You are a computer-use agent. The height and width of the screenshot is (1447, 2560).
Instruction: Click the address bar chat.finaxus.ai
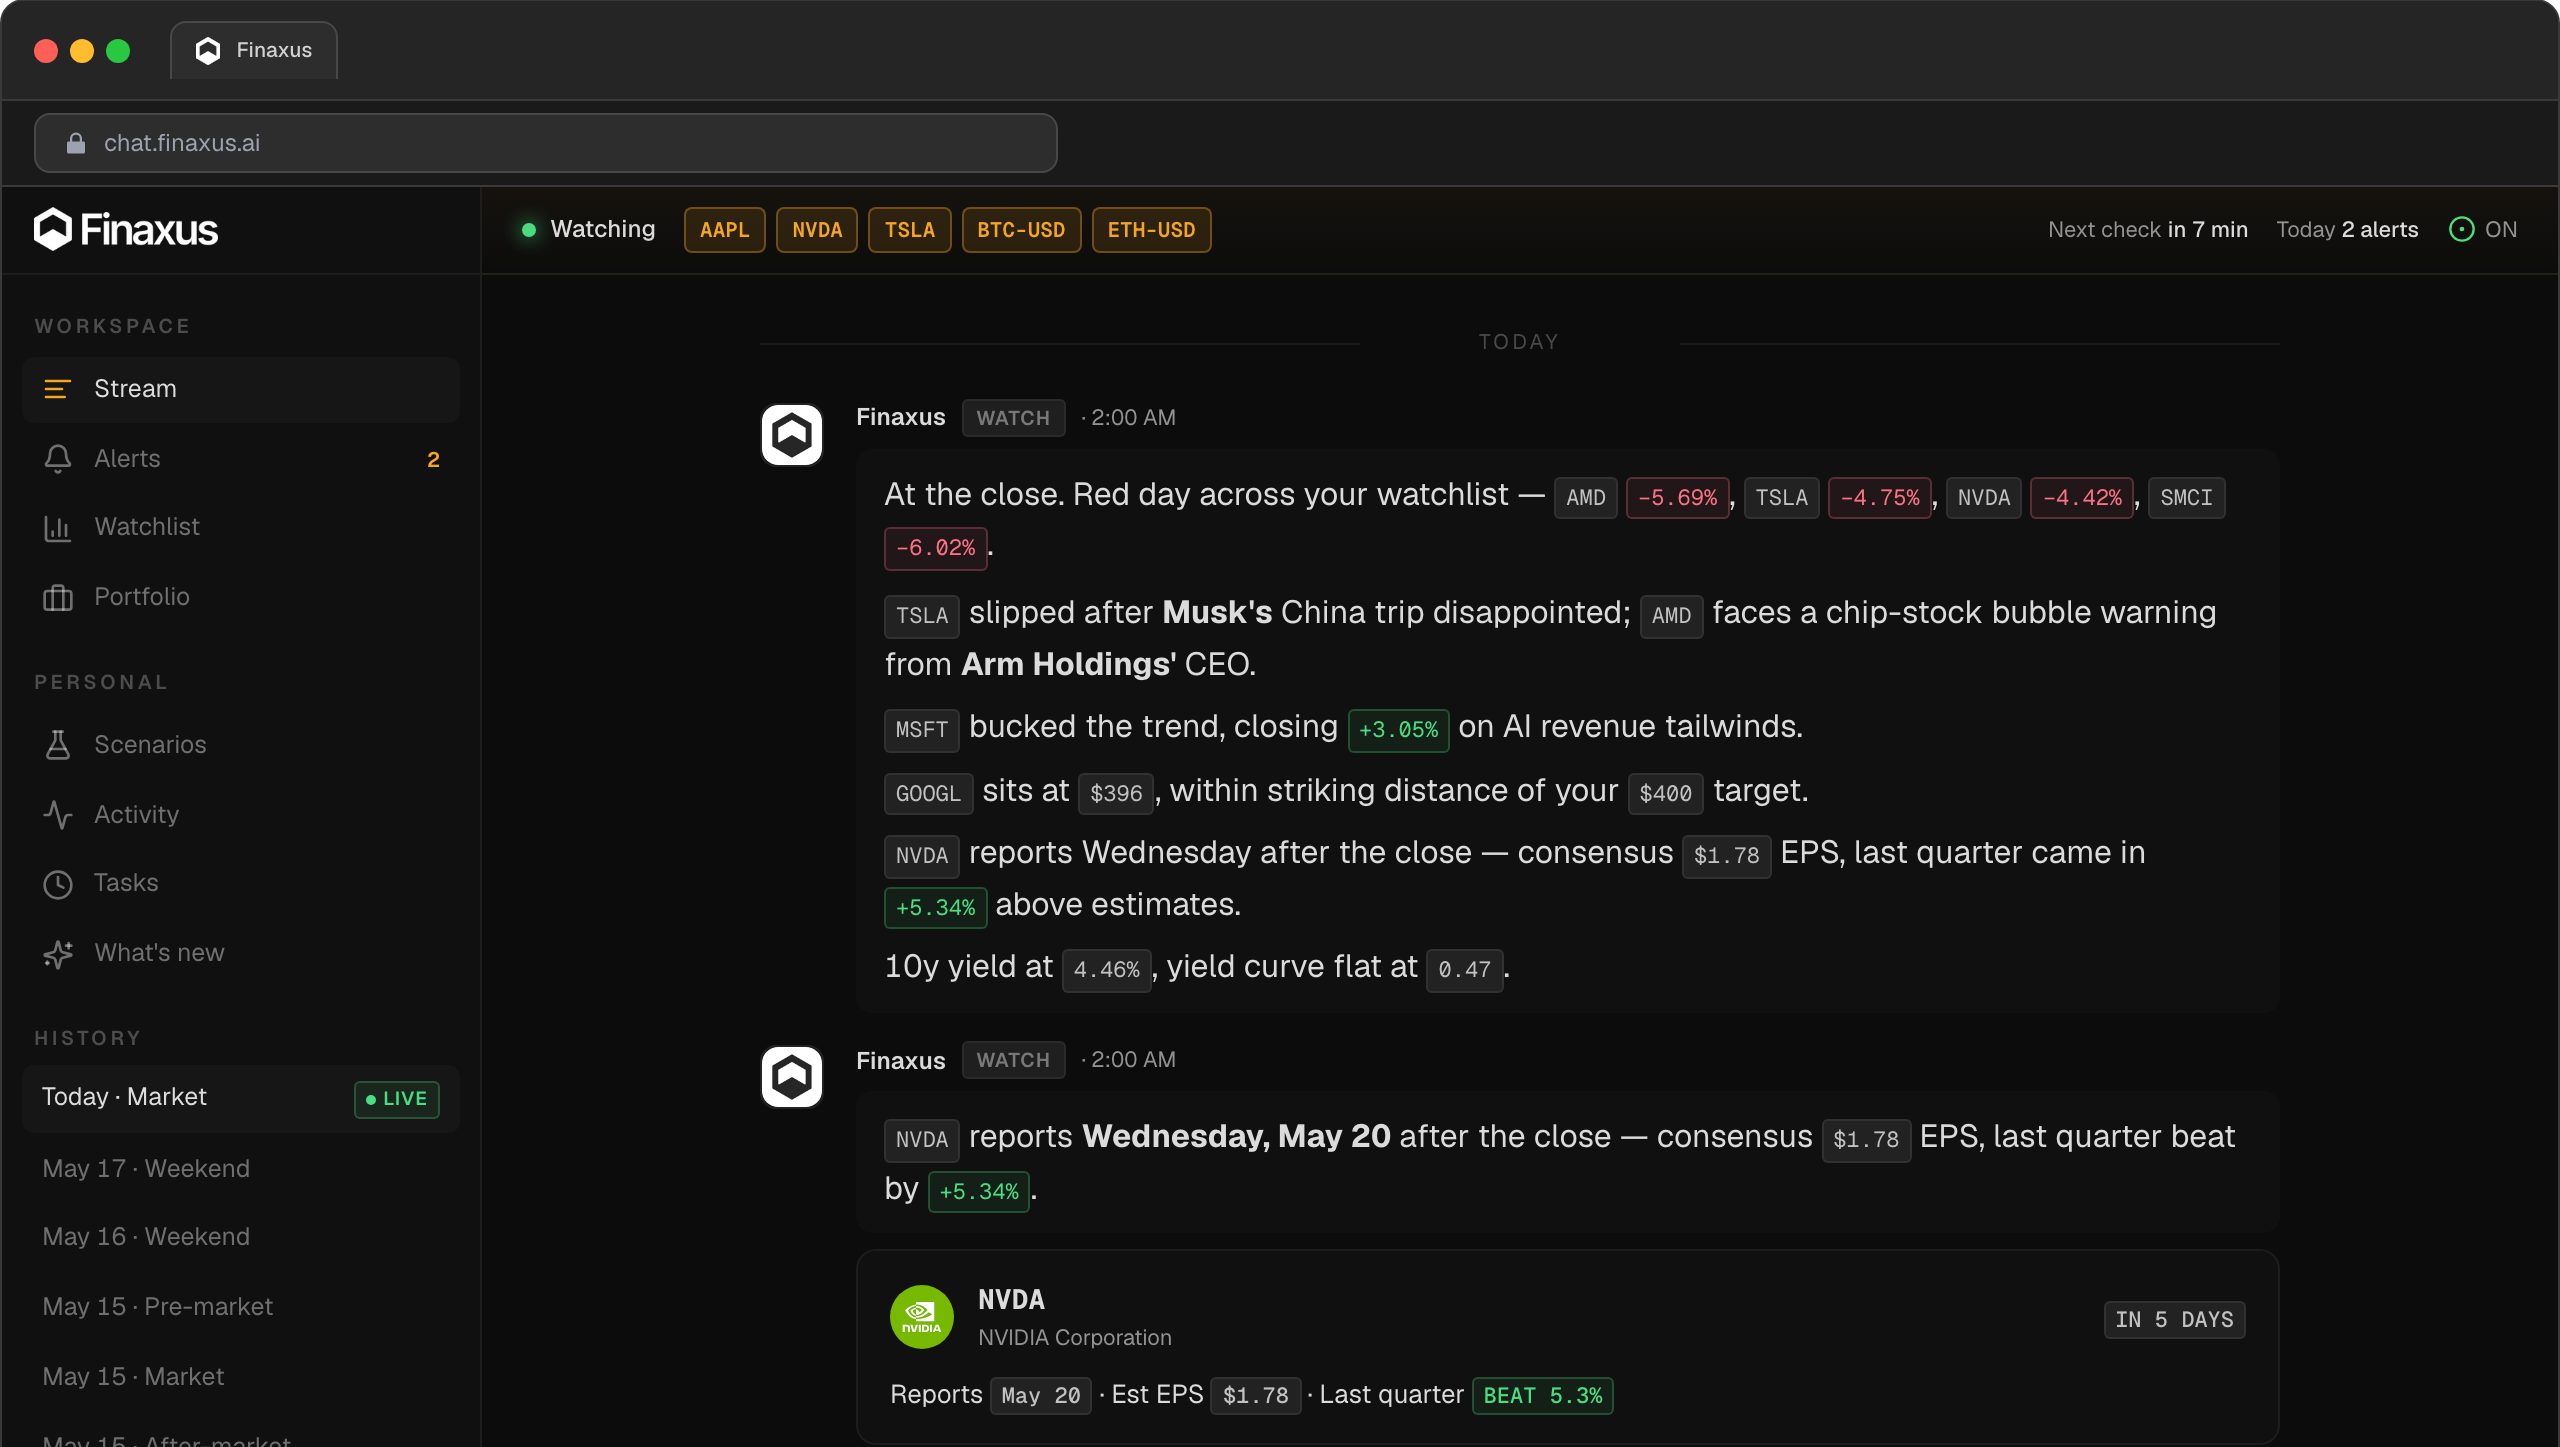[546, 143]
